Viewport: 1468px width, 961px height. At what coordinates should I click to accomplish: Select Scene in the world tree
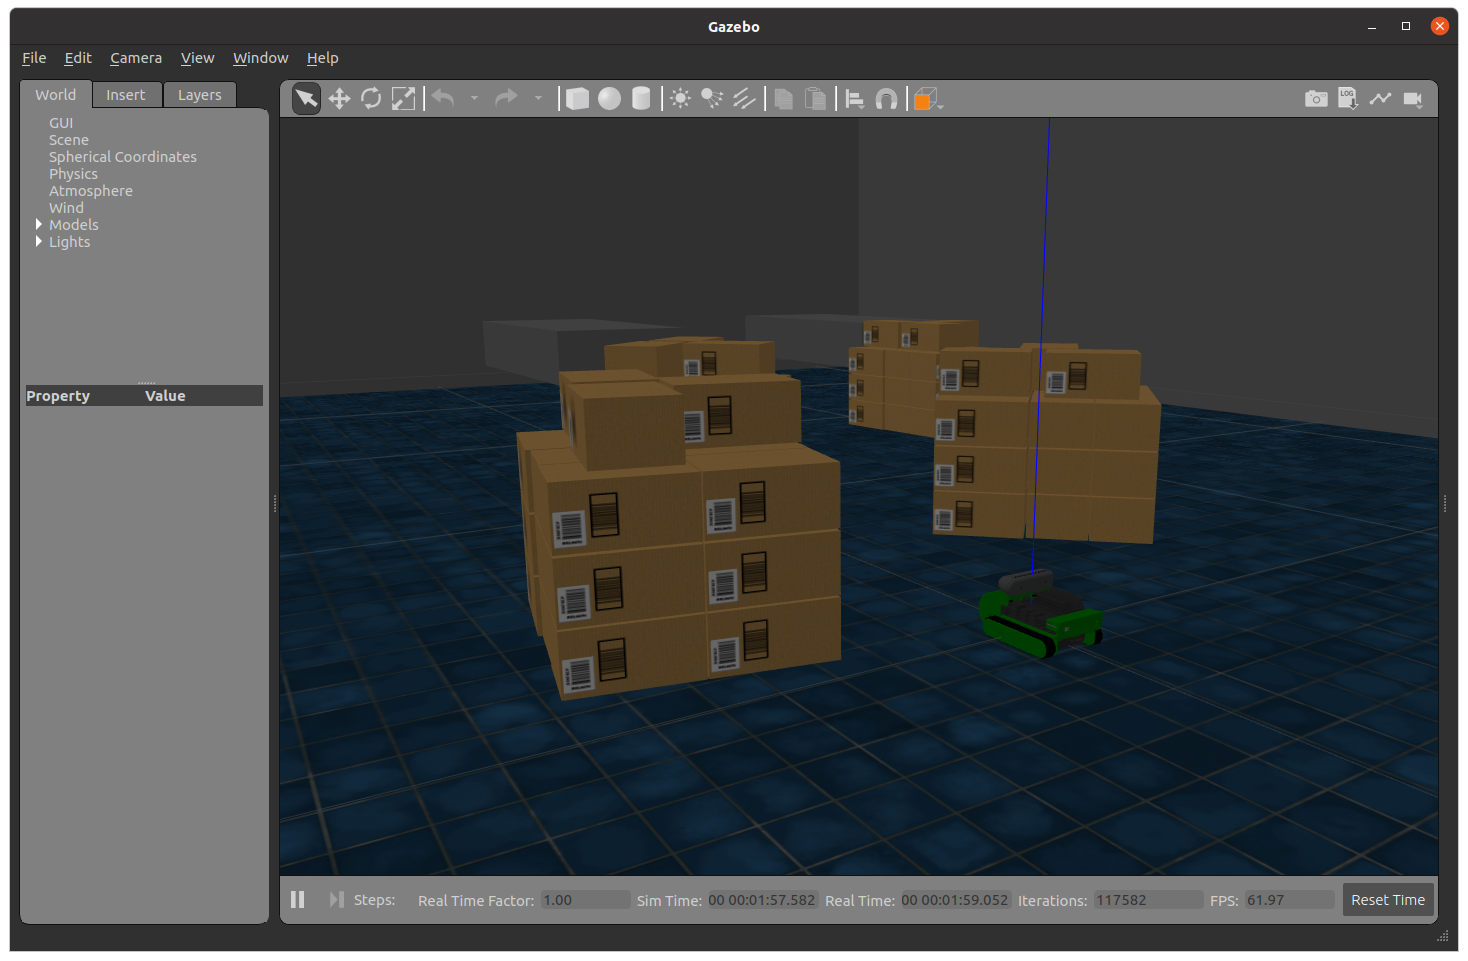coord(69,140)
